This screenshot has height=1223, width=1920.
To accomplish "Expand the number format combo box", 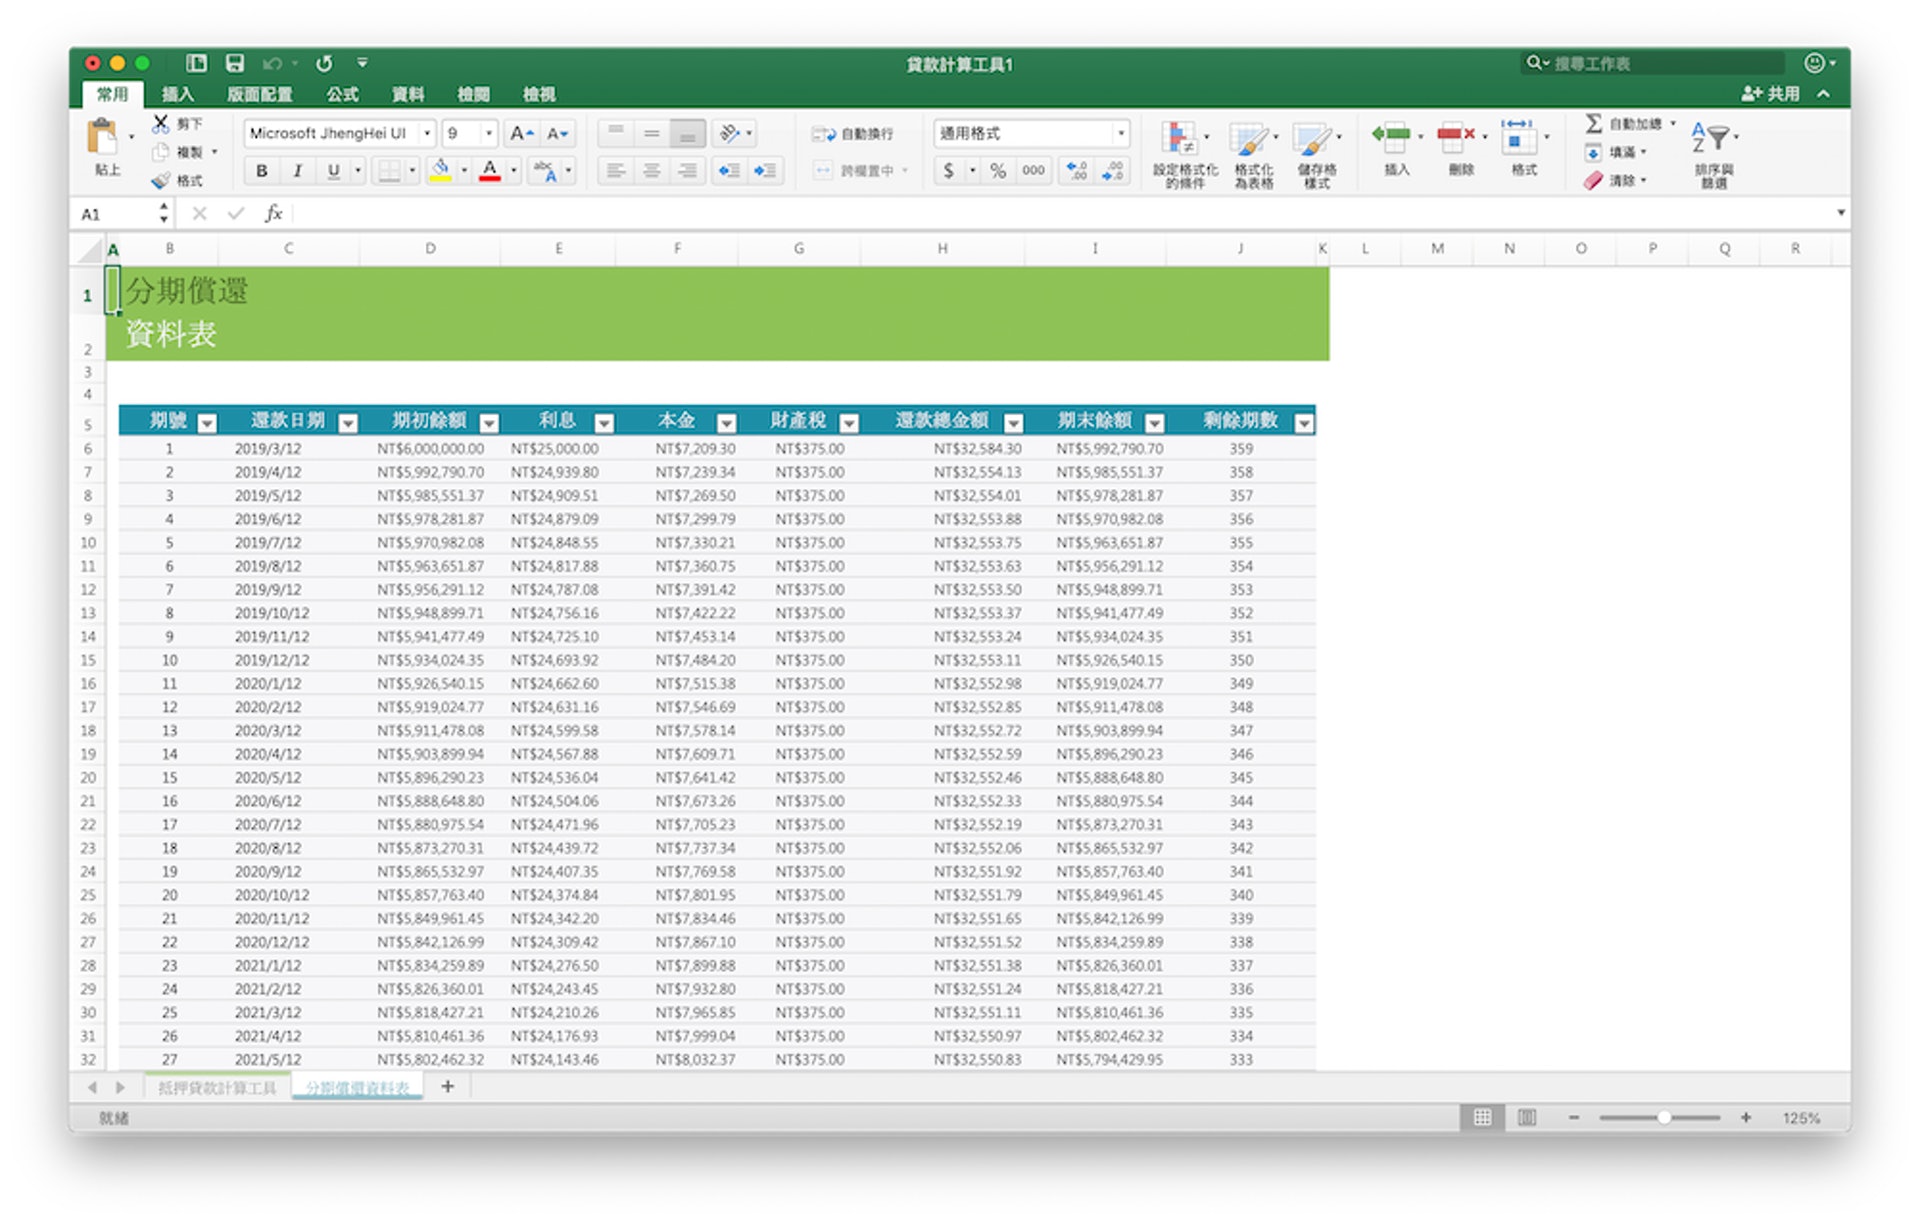I will tap(1120, 133).
